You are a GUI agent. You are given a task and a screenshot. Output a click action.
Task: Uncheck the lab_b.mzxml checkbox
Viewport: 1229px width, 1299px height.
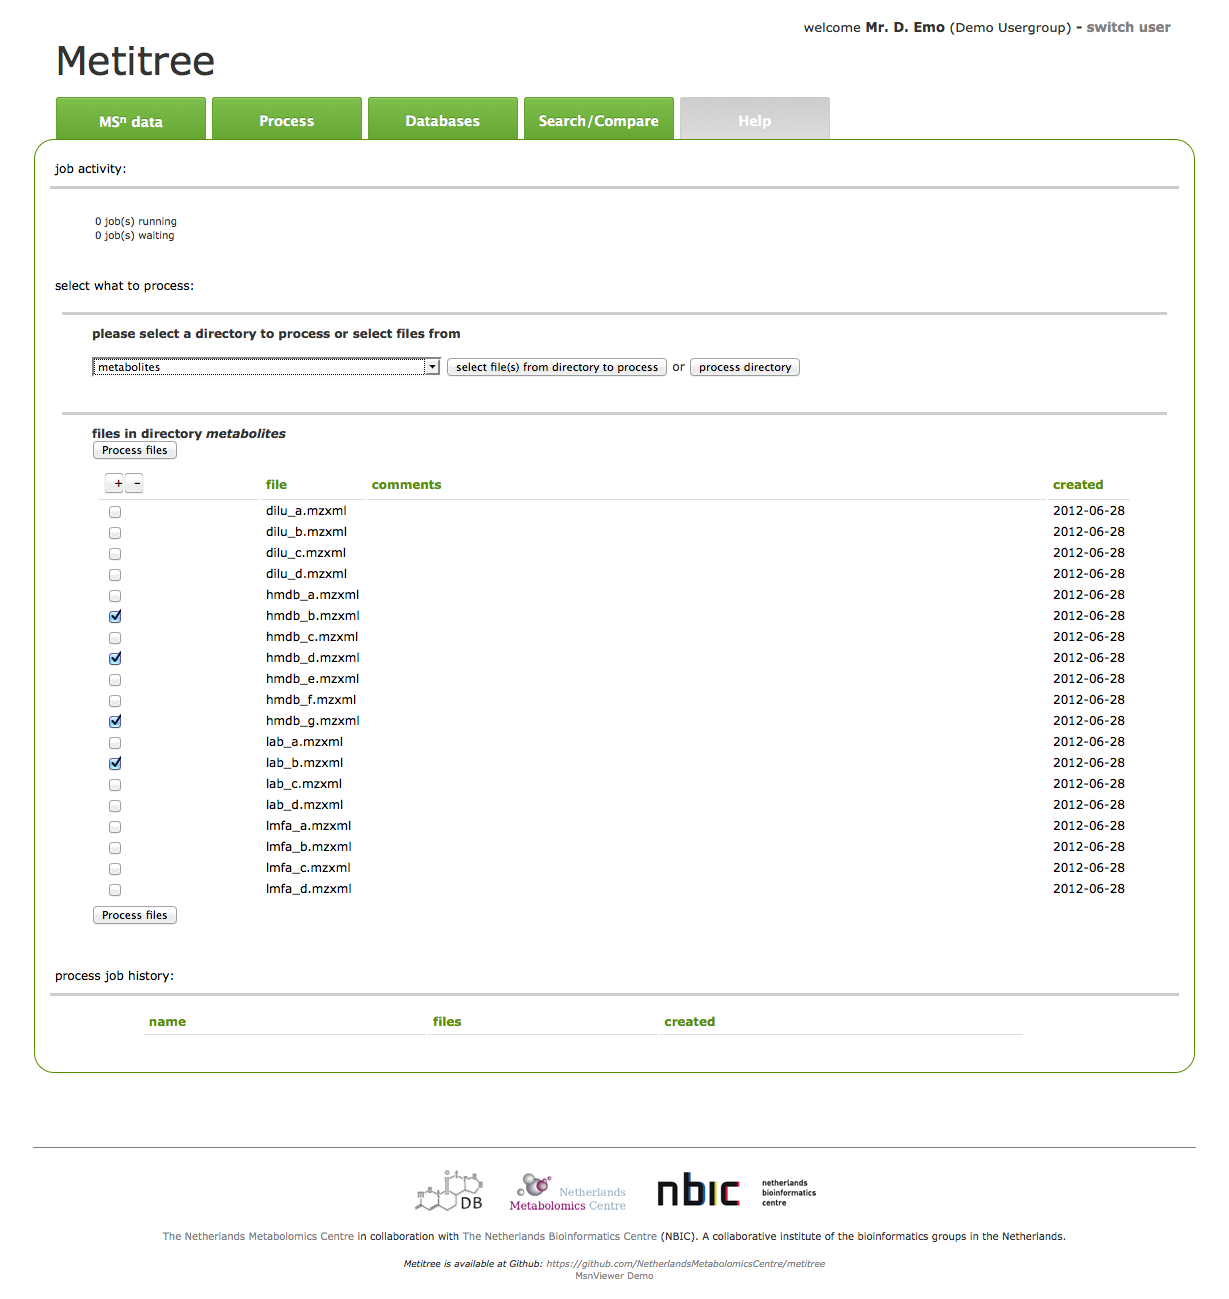tap(115, 764)
